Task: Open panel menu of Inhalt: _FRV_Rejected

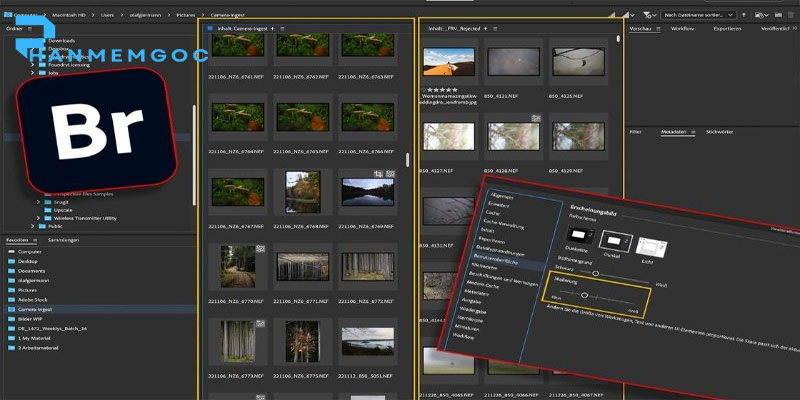Action: [x=495, y=29]
